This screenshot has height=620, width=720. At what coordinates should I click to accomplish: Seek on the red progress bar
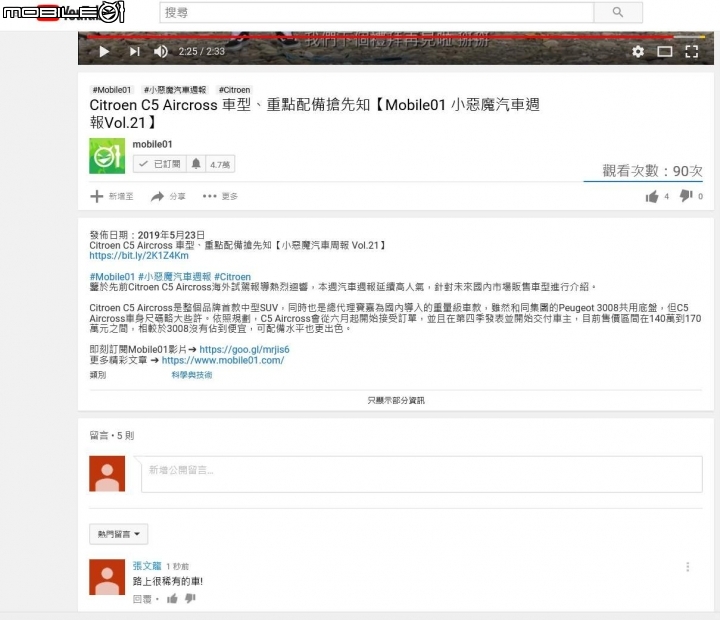click(x=380, y=36)
